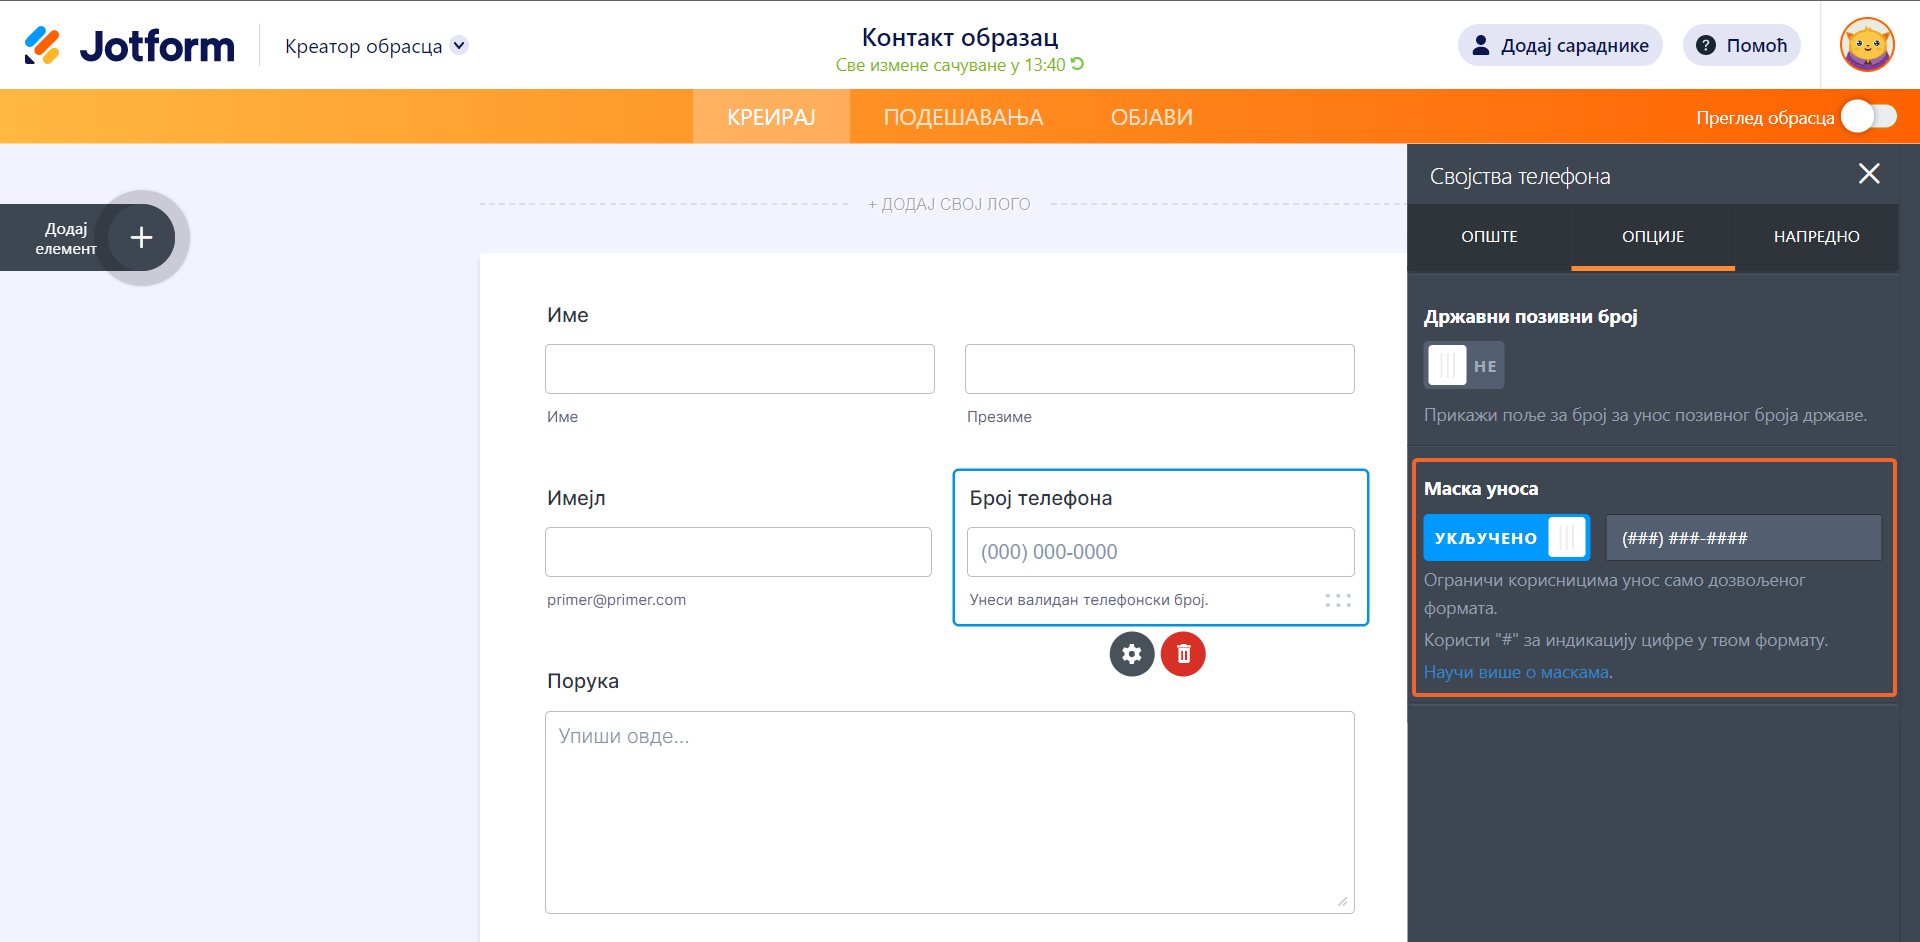The image size is (1920, 942).
Task: Click the Jotform logo icon
Action: [x=42, y=46]
